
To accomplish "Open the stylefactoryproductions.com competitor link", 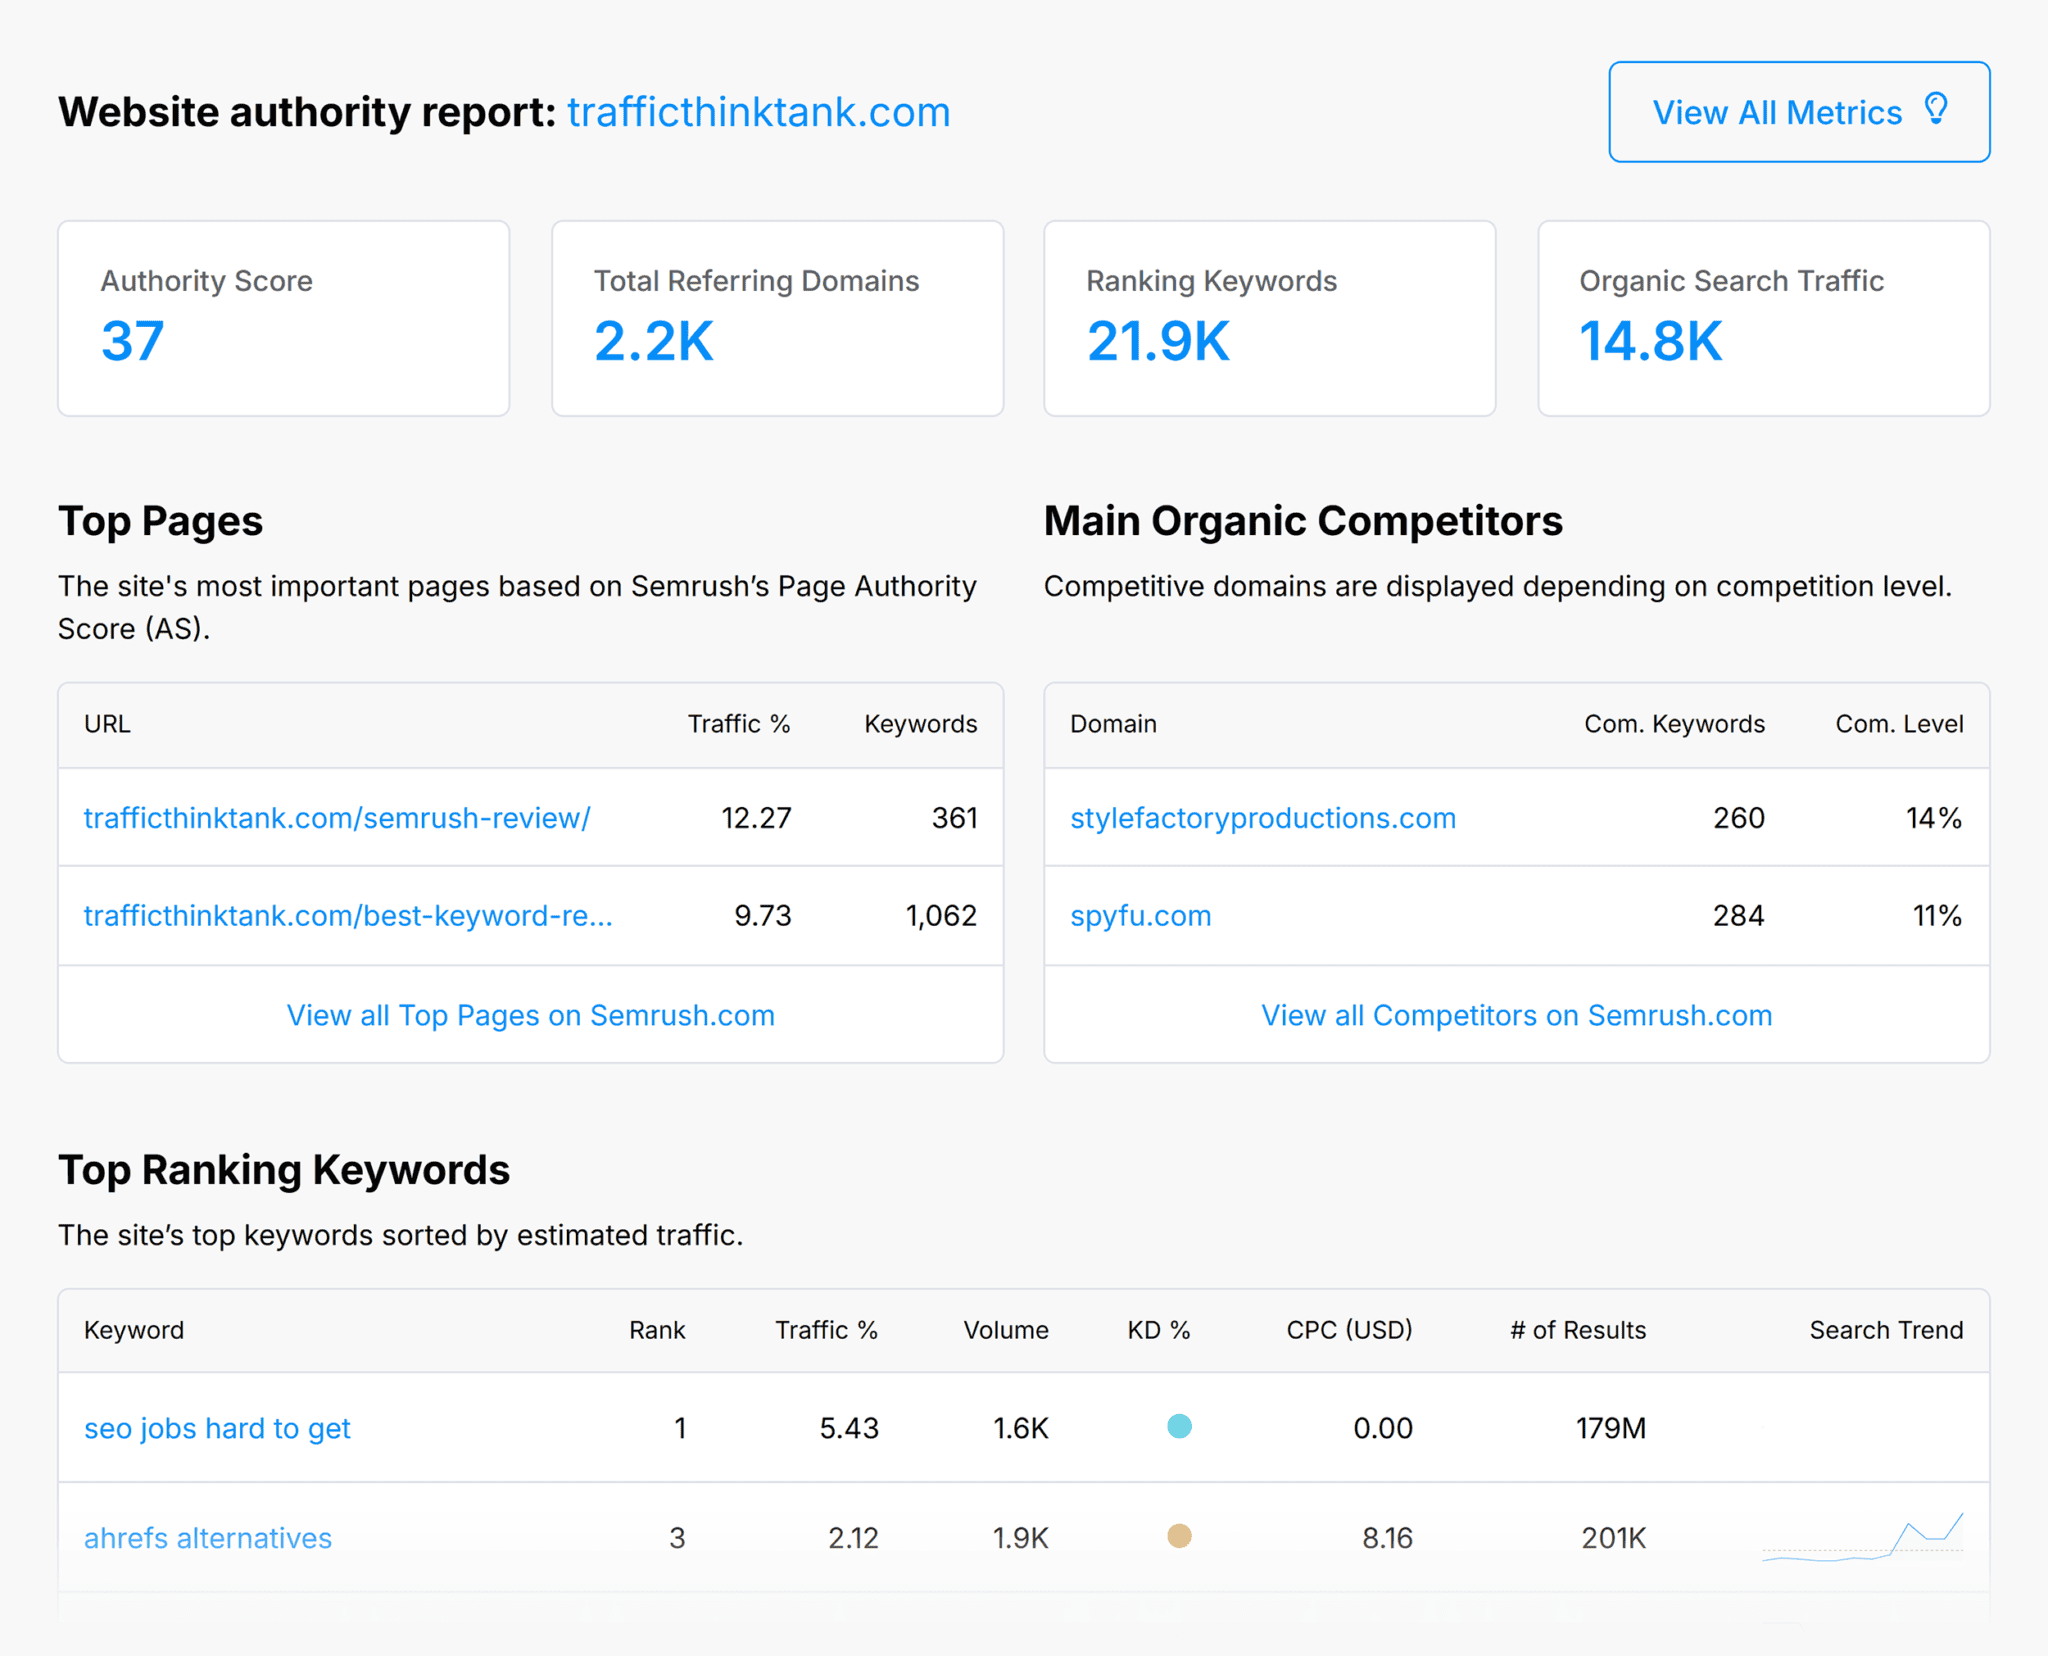I will pyautogui.click(x=1262, y=818).
